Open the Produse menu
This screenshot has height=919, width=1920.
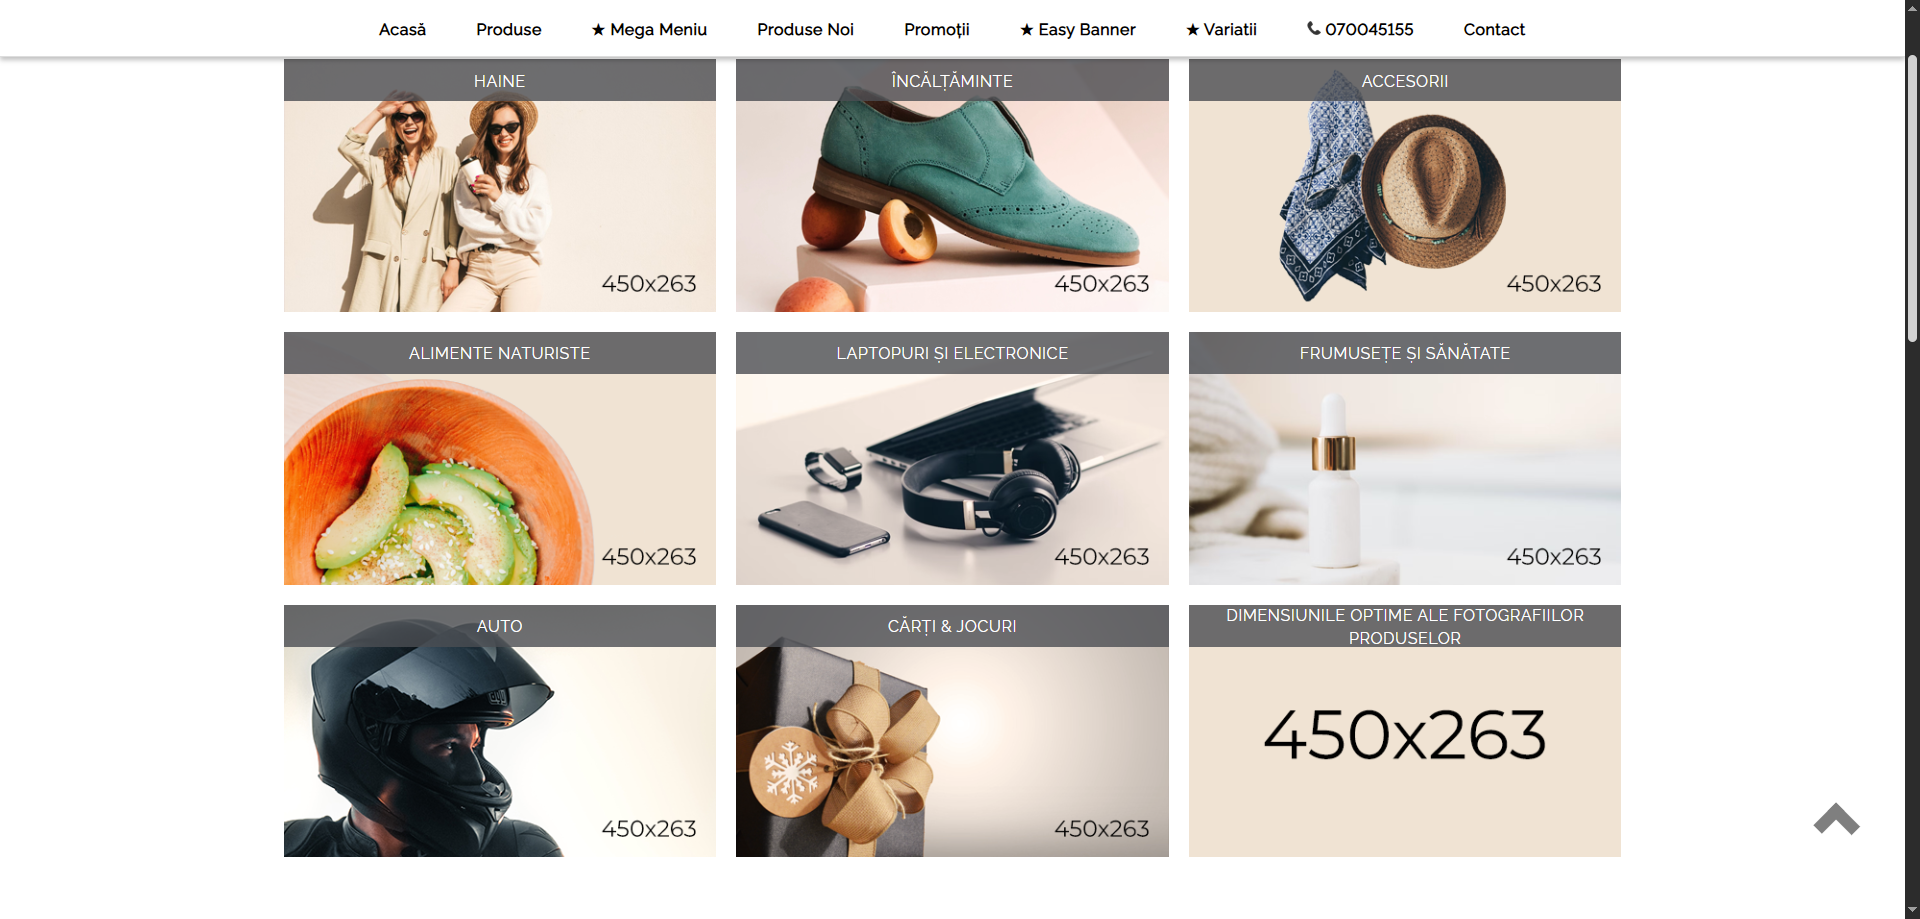tap(508, 30)
